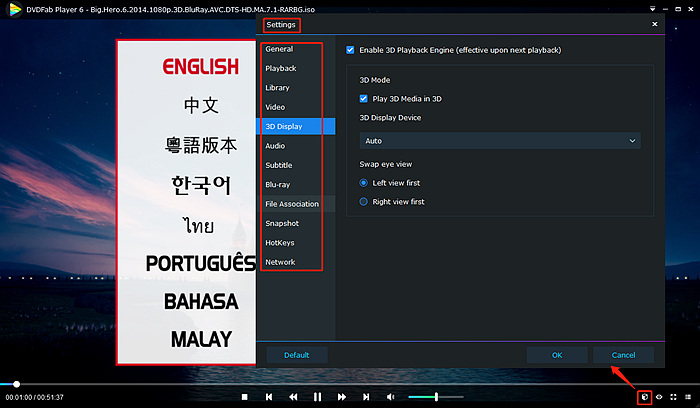Confirm settings with the OK button
The height and width of the screenshot is (408, 700).
click(x=557, y=355)
